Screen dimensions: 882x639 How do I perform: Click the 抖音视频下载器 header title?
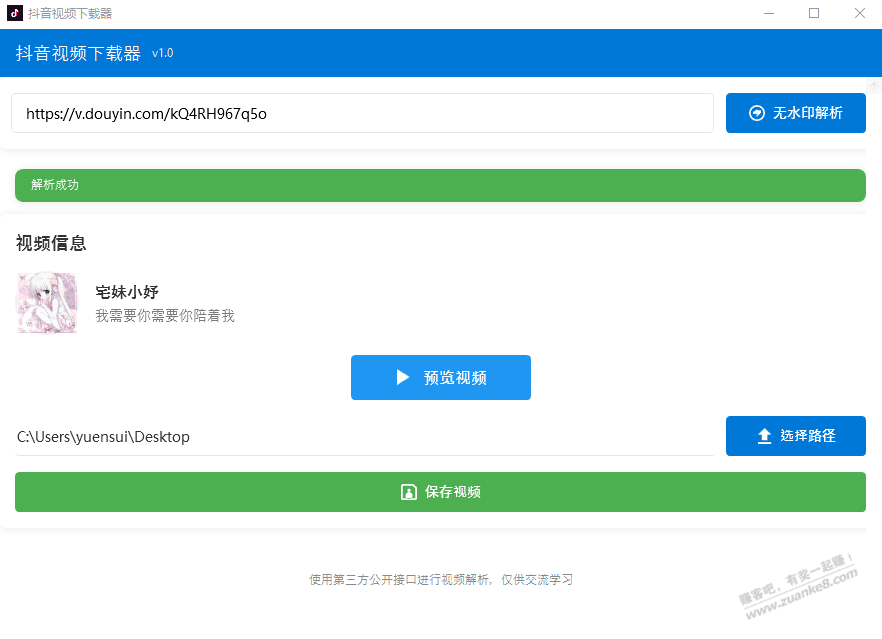coord(78,53)
